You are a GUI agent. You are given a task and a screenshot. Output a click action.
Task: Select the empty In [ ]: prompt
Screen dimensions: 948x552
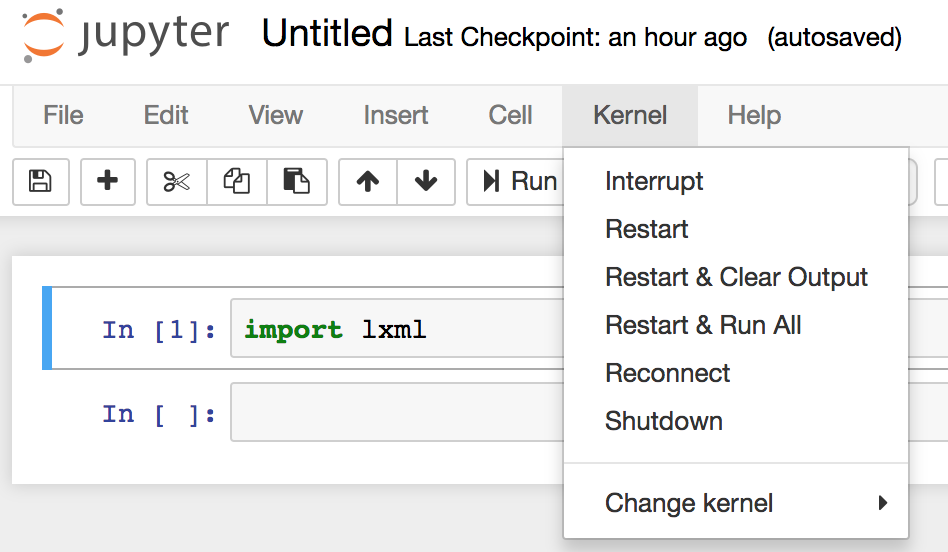tap(158, 415)
